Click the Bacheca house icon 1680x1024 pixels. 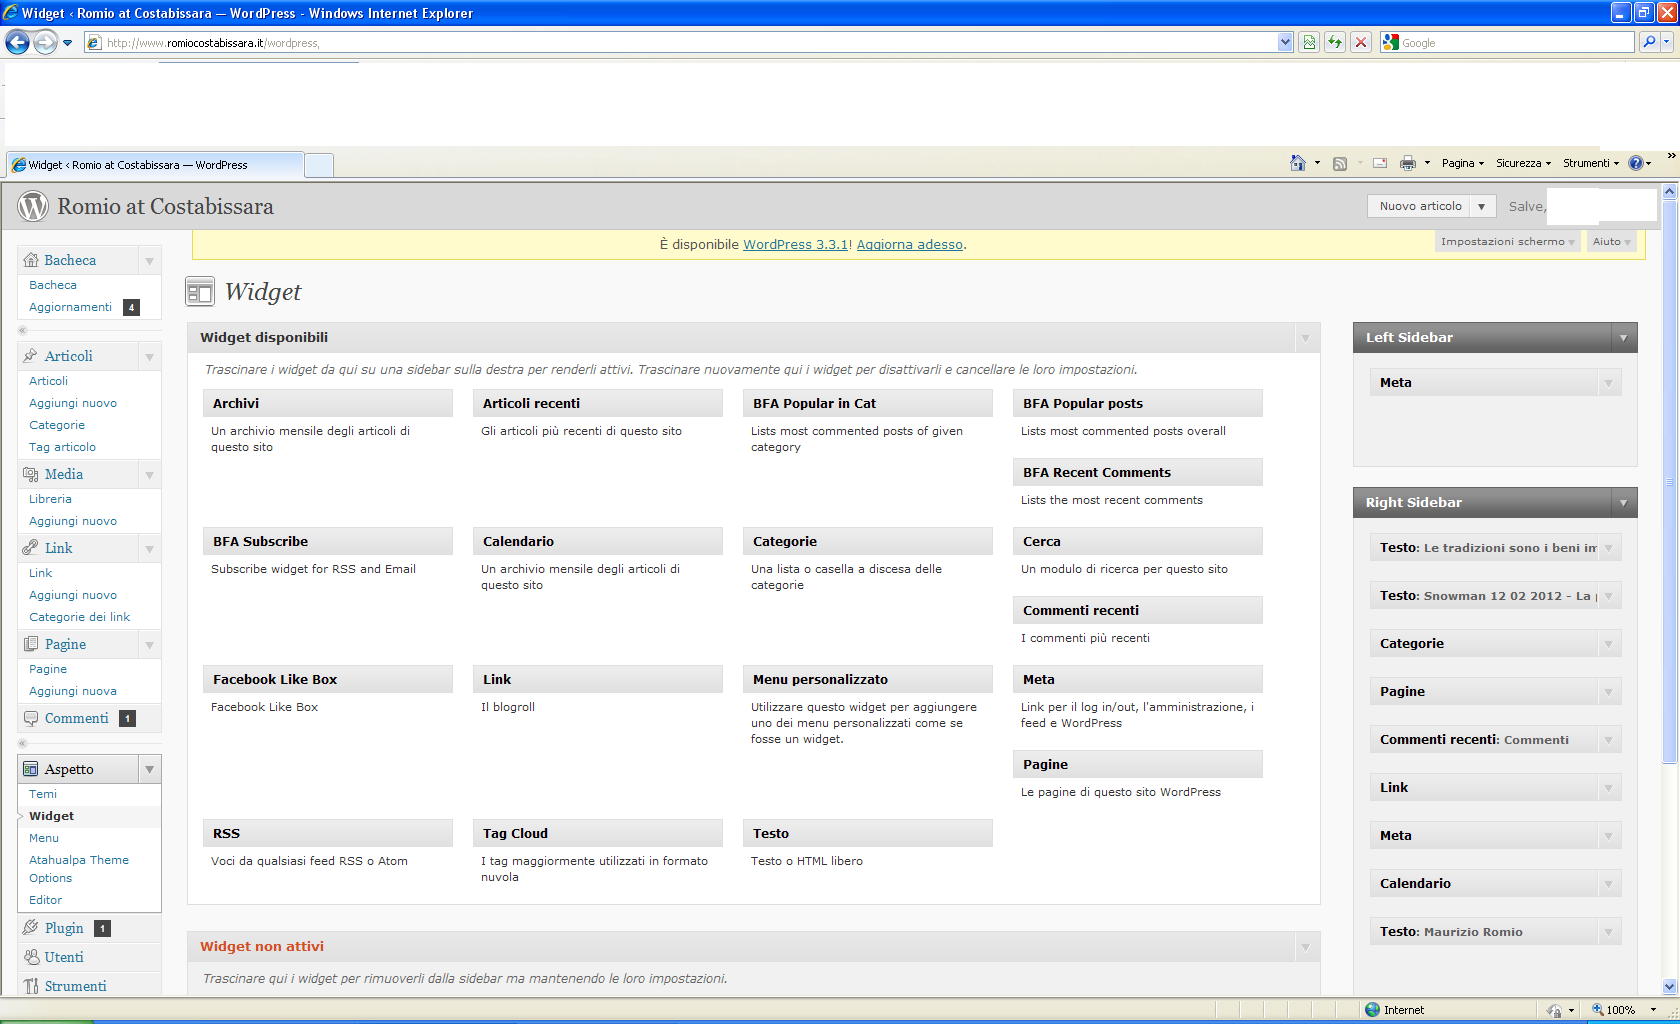31,260
